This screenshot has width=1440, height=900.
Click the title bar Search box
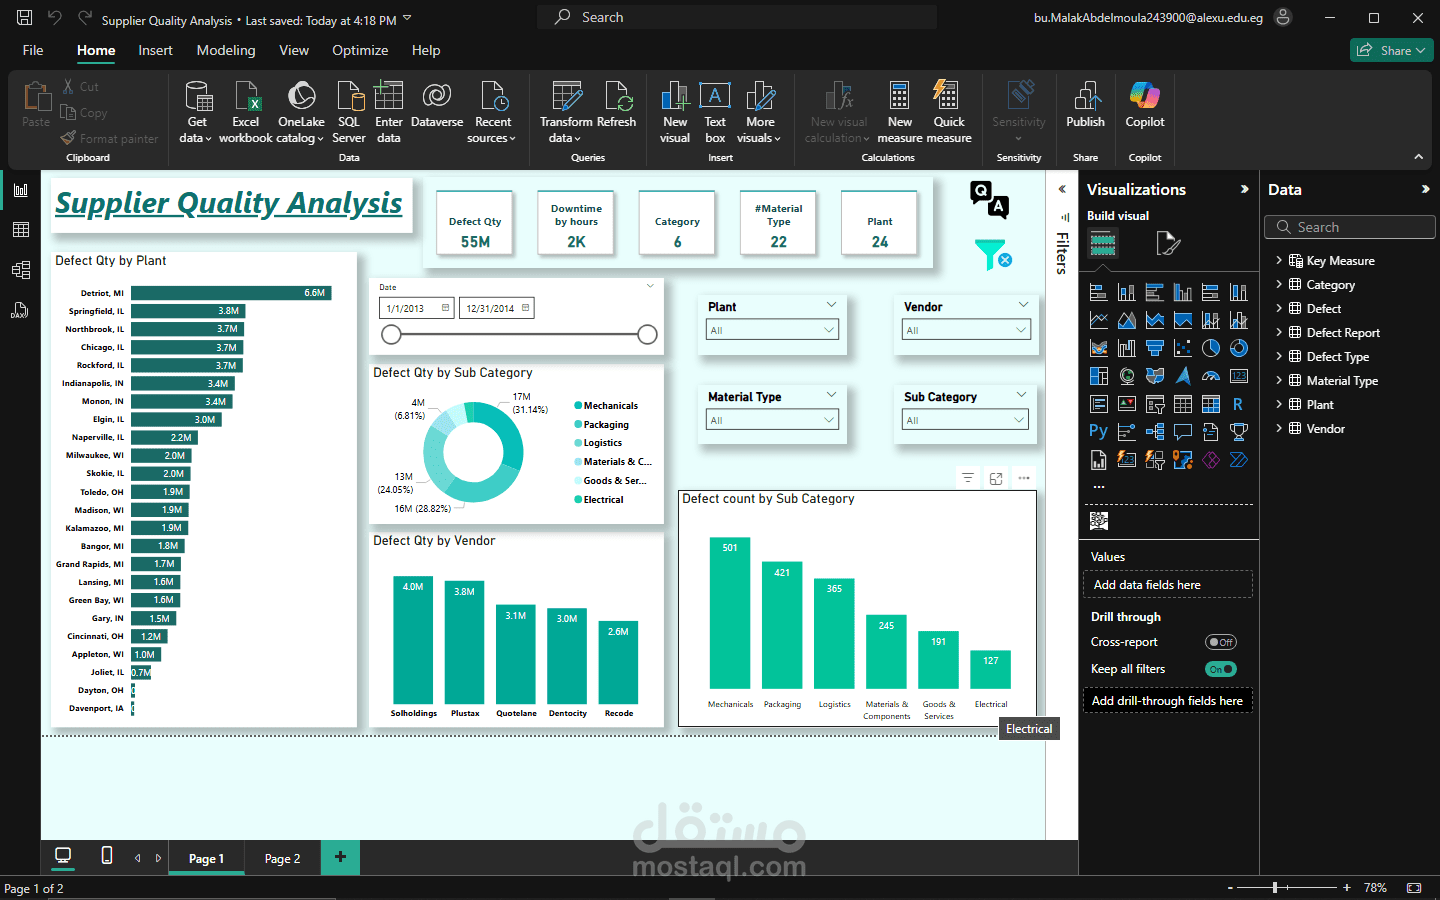(x=737, y=17)
